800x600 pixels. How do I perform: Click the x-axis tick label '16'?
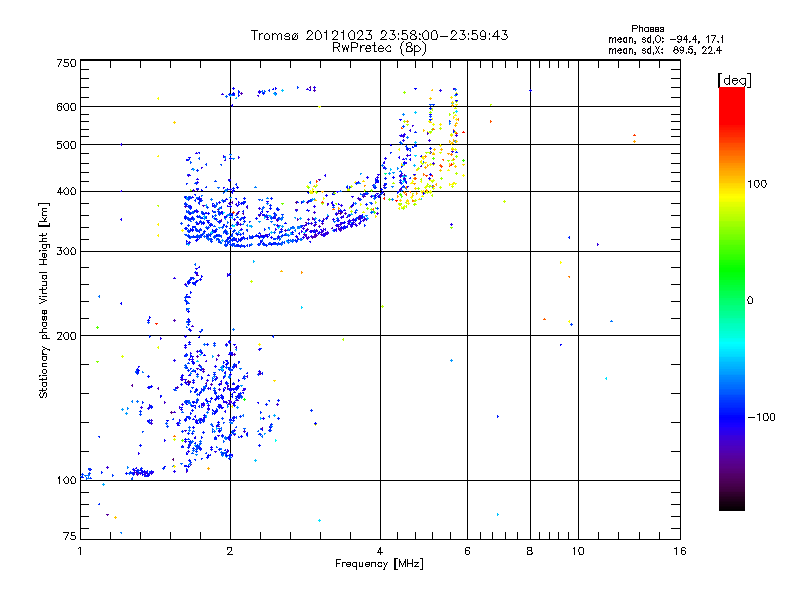(680, 551)
